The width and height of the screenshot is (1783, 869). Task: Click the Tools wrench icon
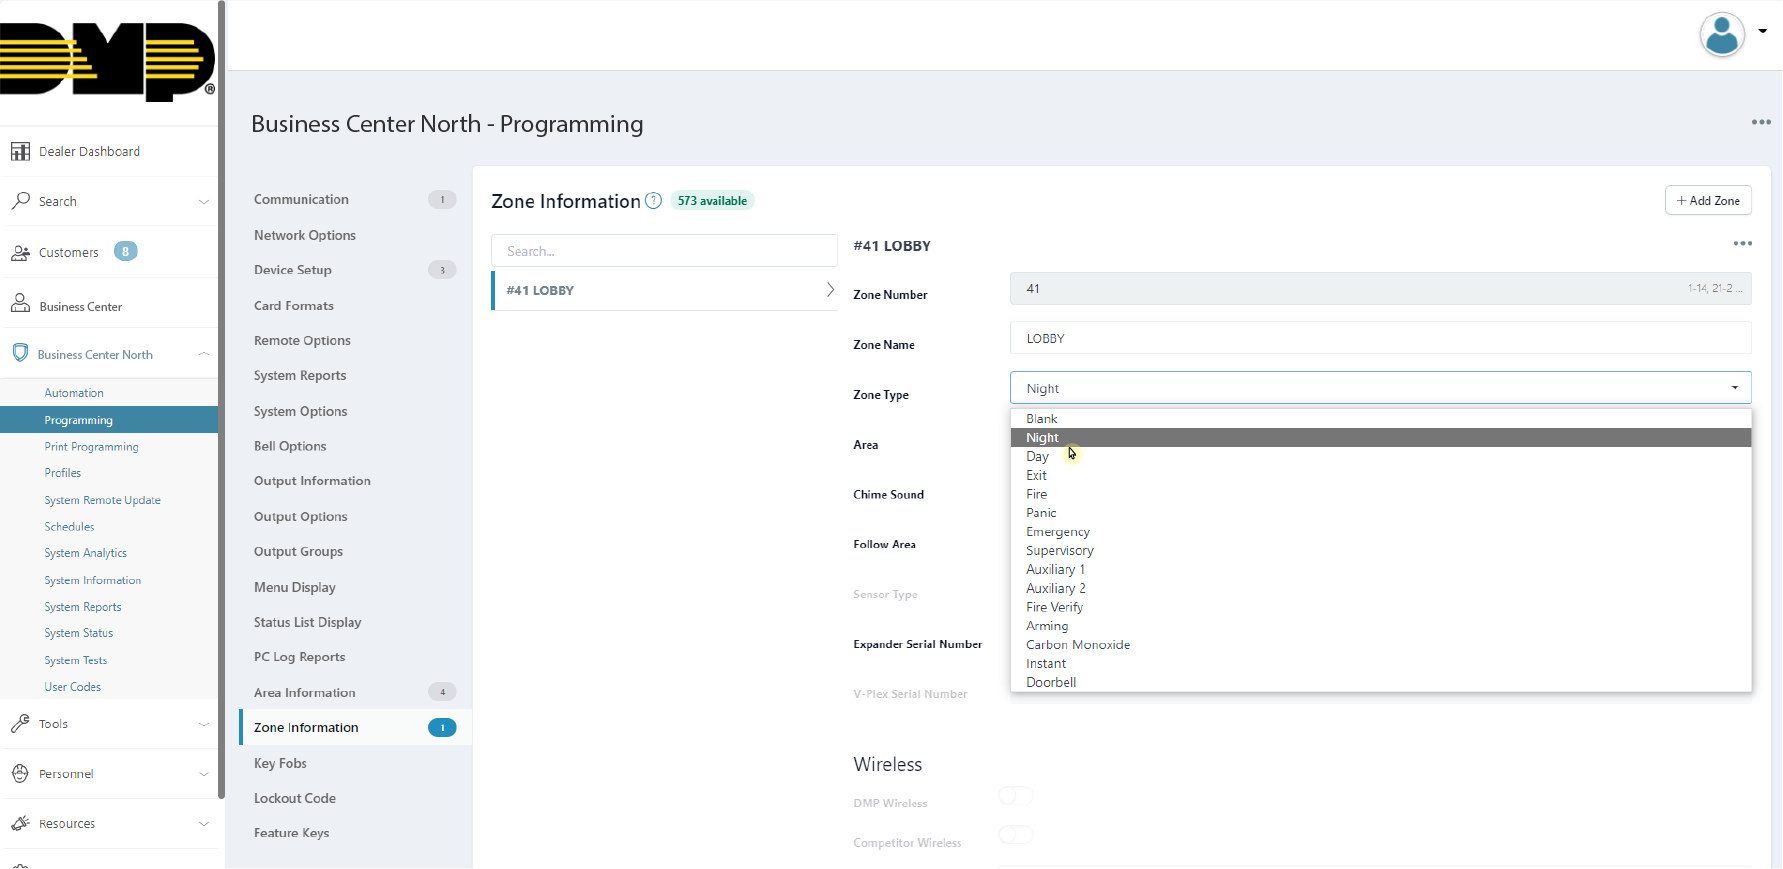tap(20, 724)
